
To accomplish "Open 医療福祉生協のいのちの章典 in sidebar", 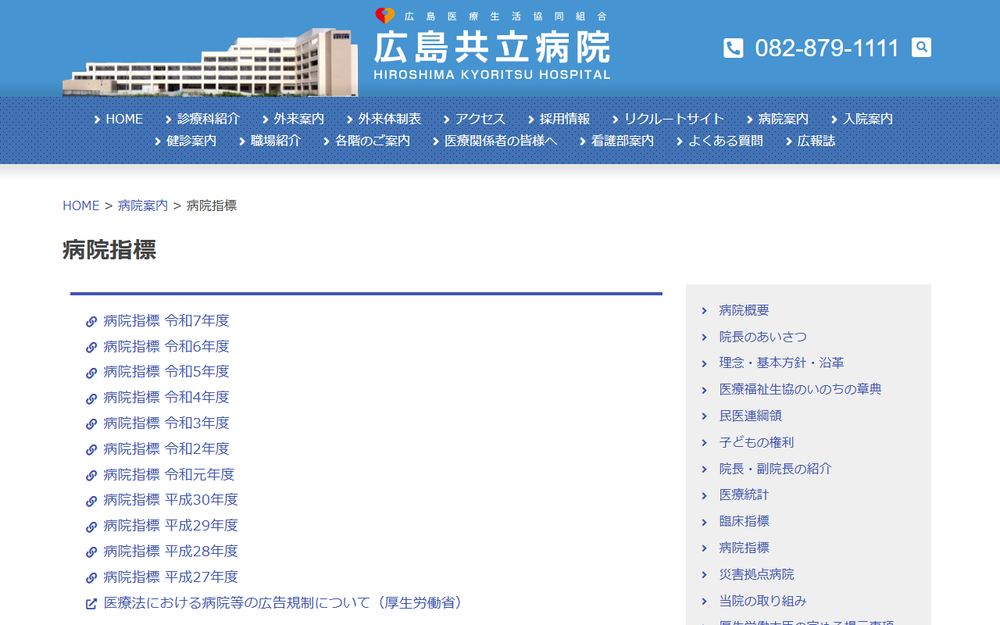I will [x=800, y=389].
